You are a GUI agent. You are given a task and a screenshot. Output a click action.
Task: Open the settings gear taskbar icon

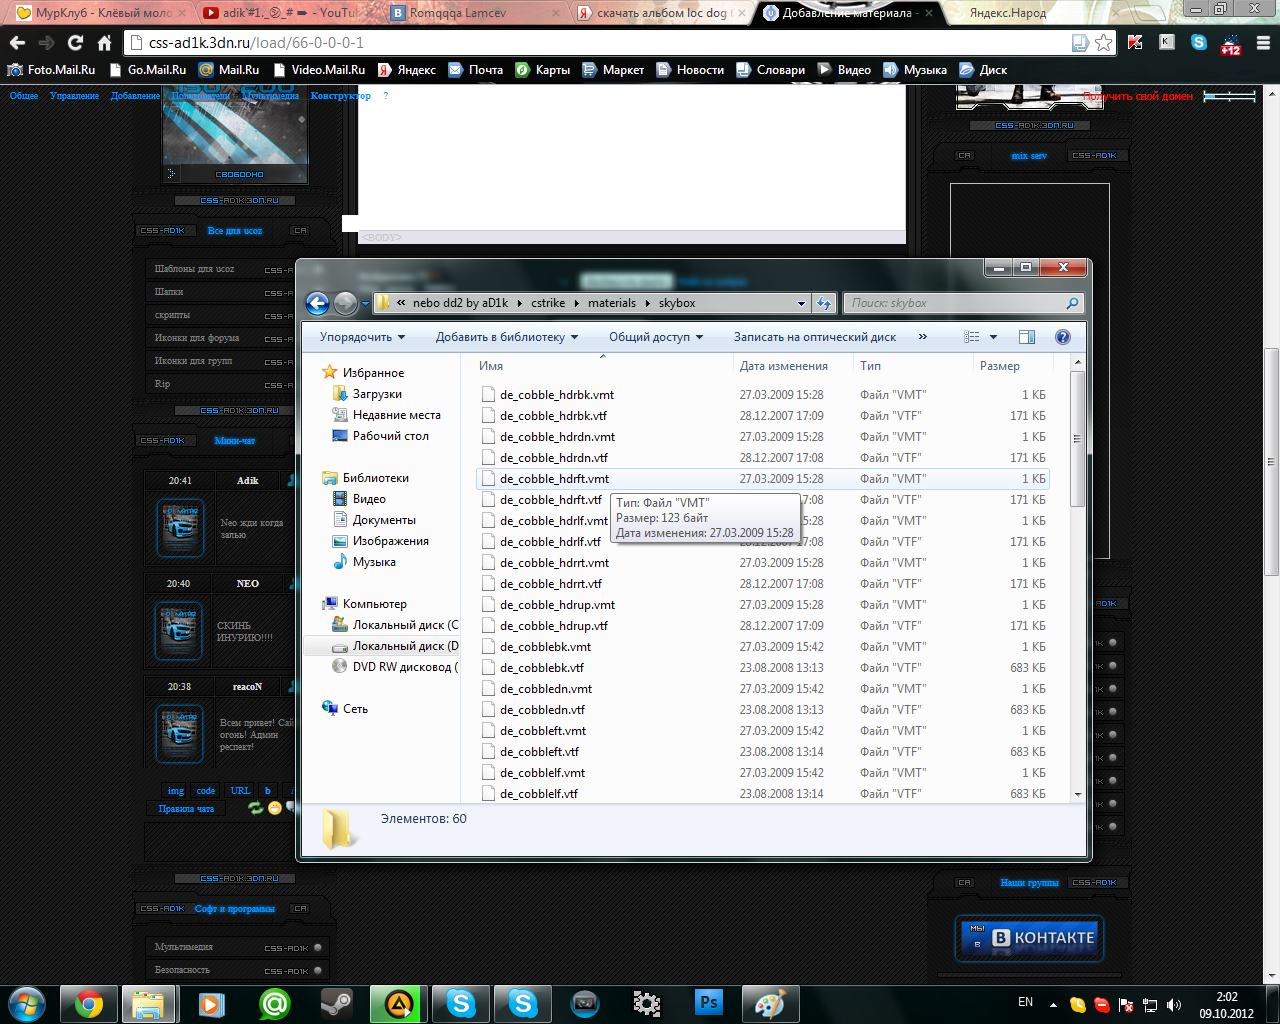[x=647, y=1003]
